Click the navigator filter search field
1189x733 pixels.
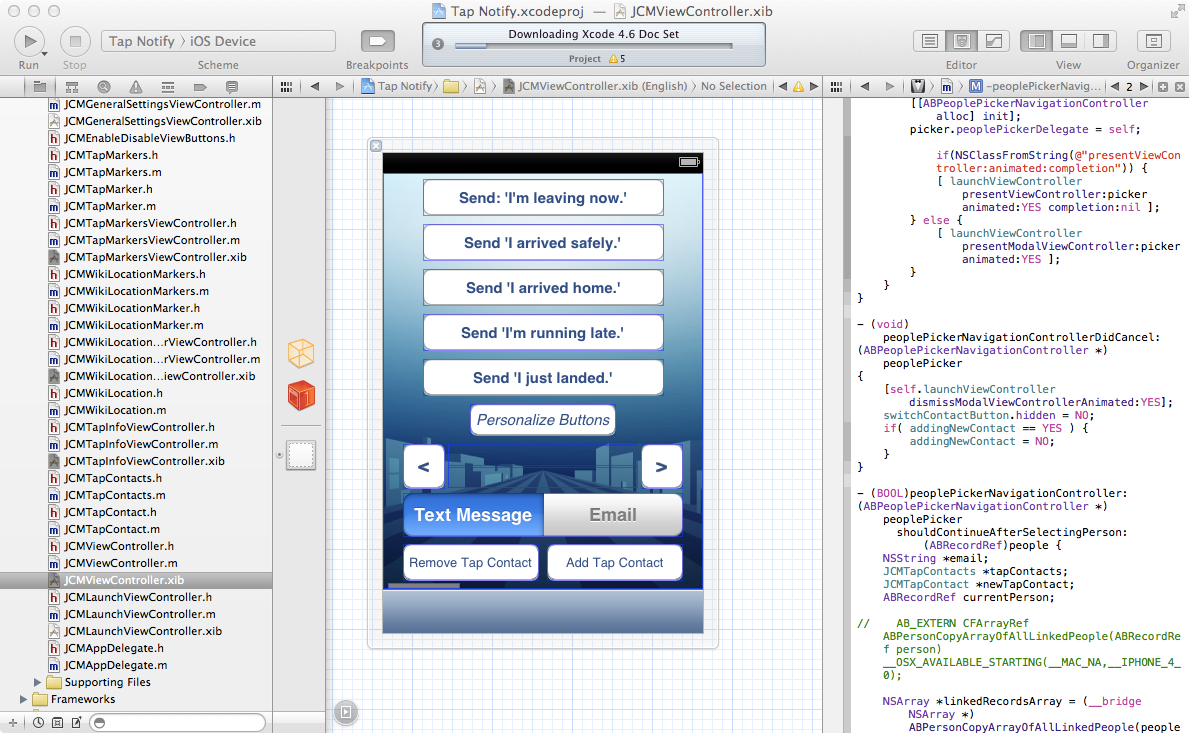177,722
